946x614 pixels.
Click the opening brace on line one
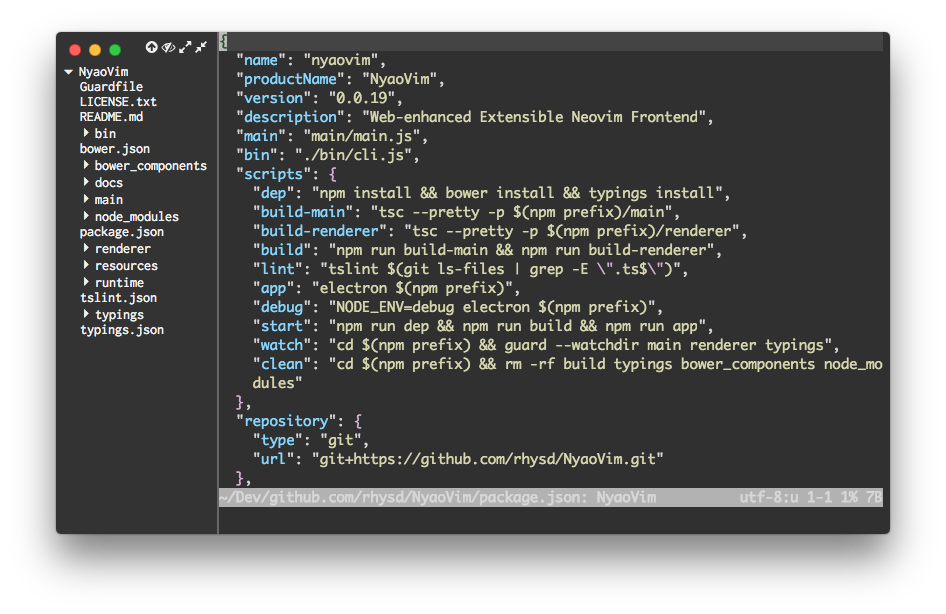click(223, 41)
